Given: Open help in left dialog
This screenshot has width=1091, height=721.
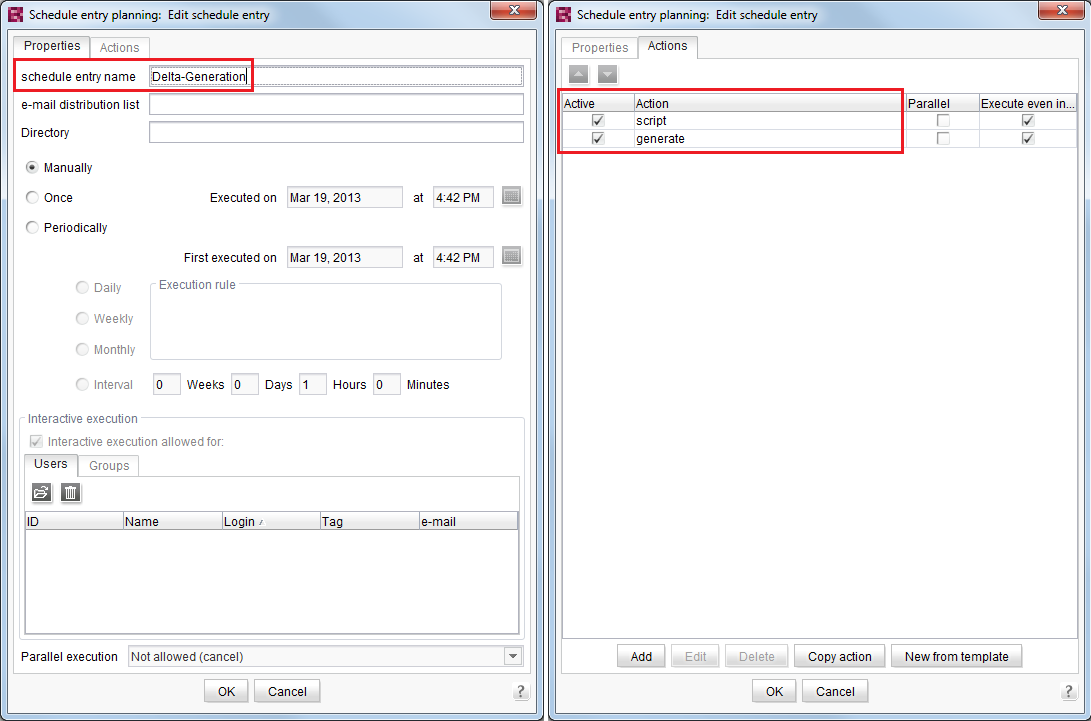Looking at the screenshot, I should pyautogui.click(x=520, y=691).
